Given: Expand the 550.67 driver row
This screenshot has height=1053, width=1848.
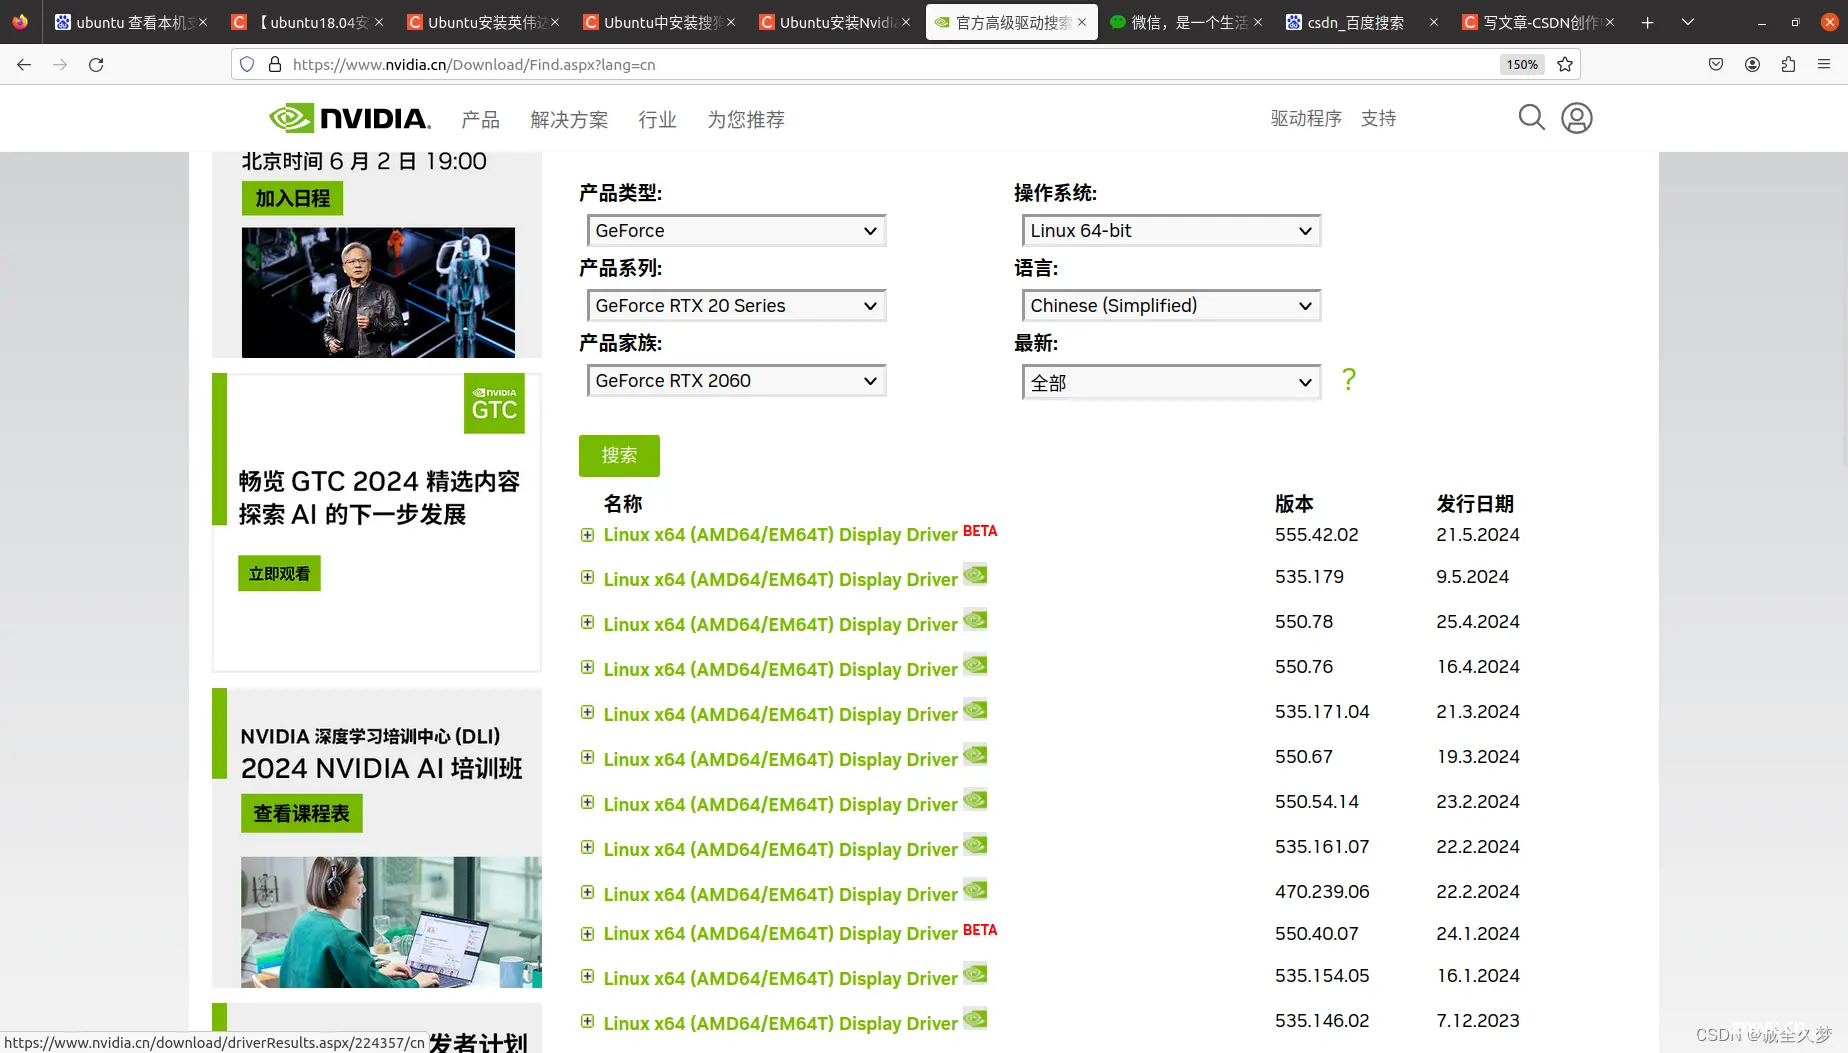Looking at the screenshot, I should [x=588, y=757].
